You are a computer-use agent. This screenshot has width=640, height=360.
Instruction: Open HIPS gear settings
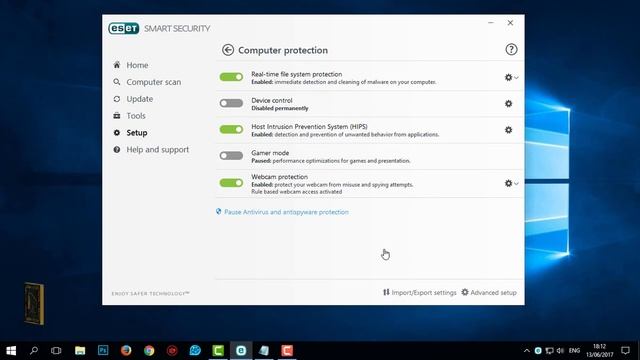click(x=508, y=130)
